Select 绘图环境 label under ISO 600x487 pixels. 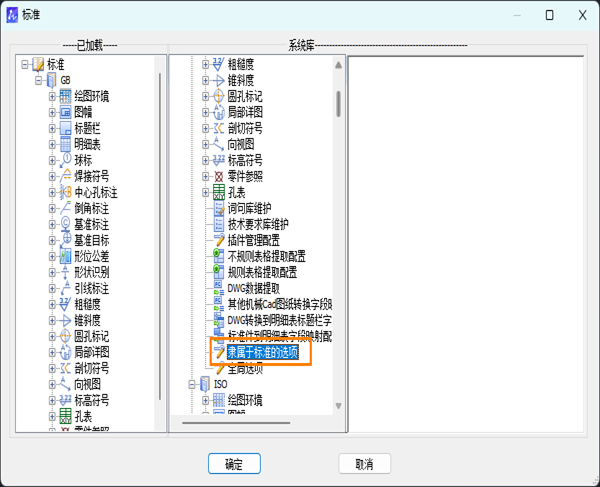pyautogui.click(x=245, y=401)
